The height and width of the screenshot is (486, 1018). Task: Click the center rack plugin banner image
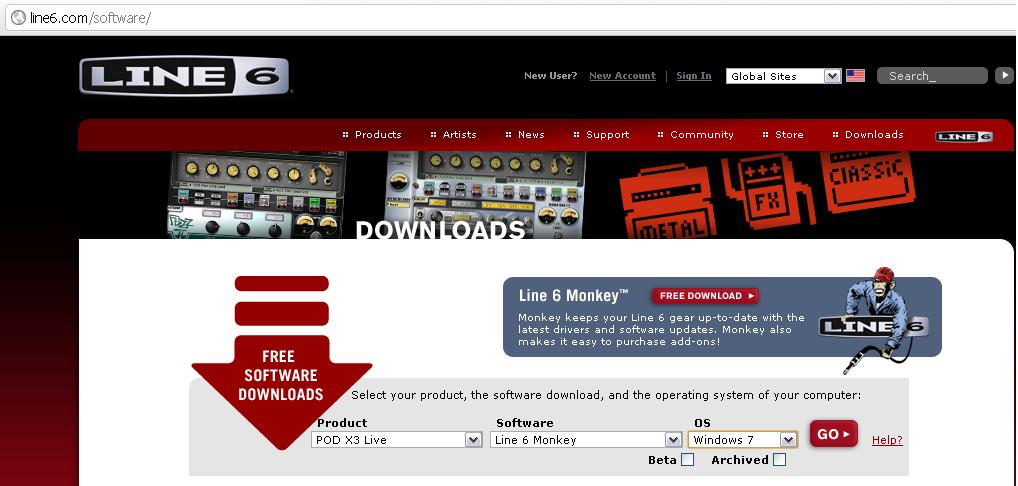(x=485, y=195)
